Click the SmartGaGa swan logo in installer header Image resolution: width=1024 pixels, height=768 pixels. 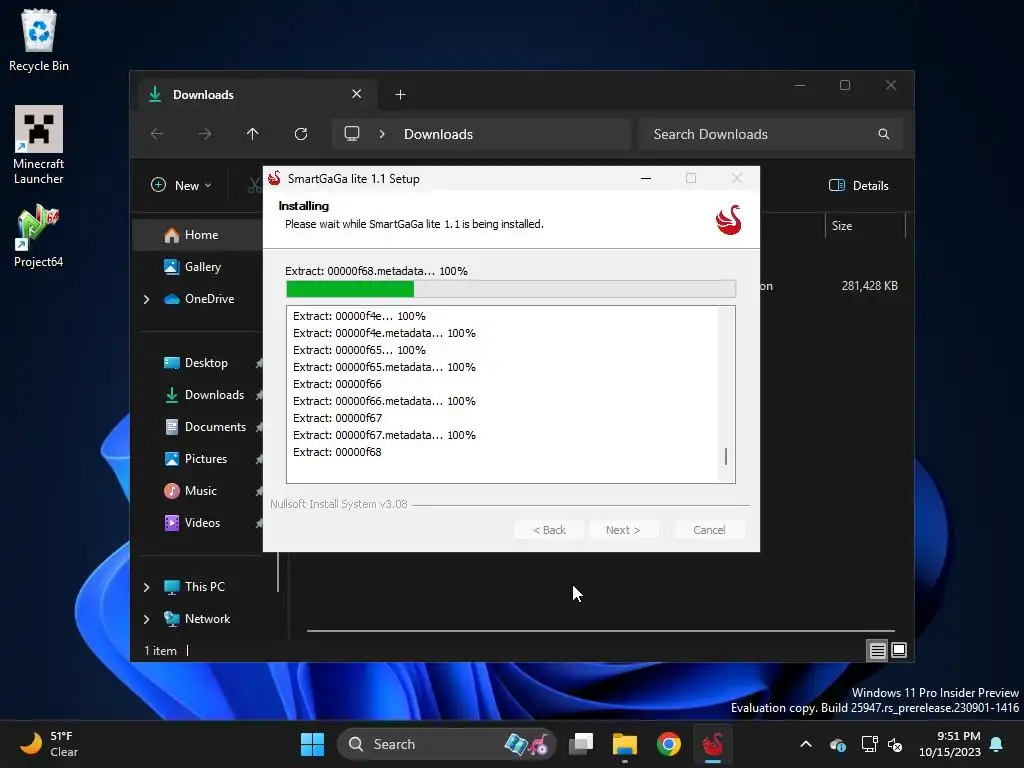pos(728,220)
